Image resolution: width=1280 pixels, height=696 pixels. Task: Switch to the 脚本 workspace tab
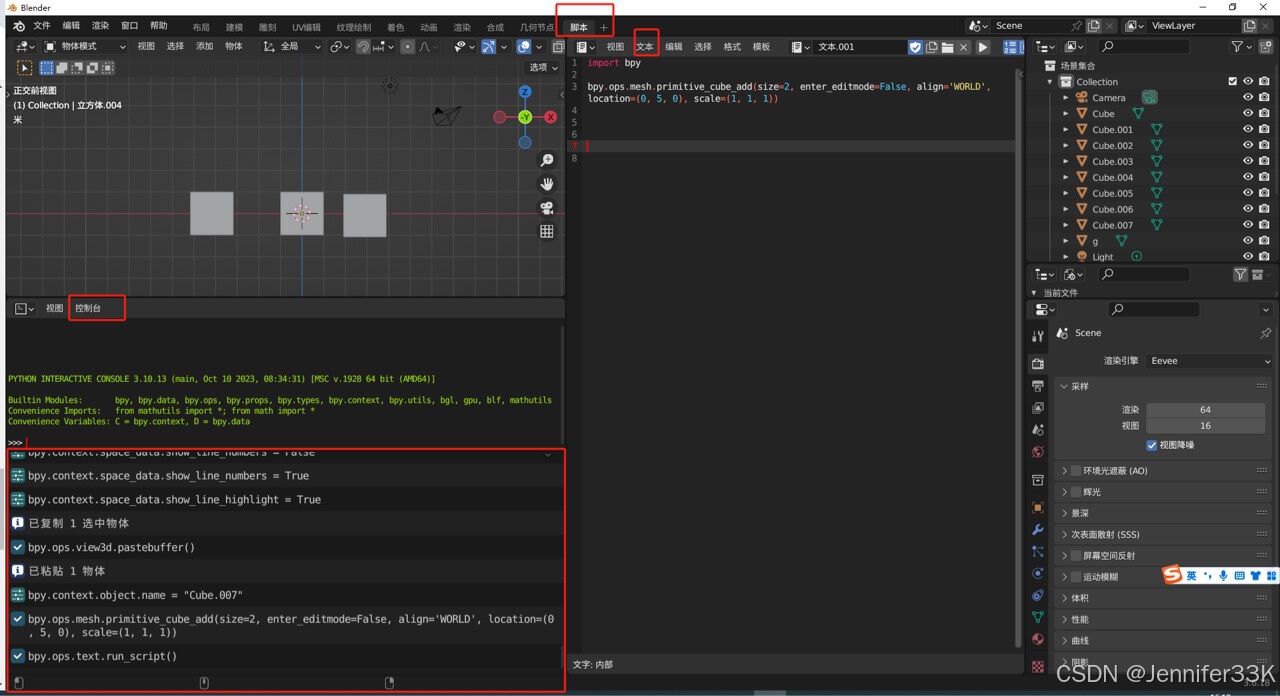point(579,27)
